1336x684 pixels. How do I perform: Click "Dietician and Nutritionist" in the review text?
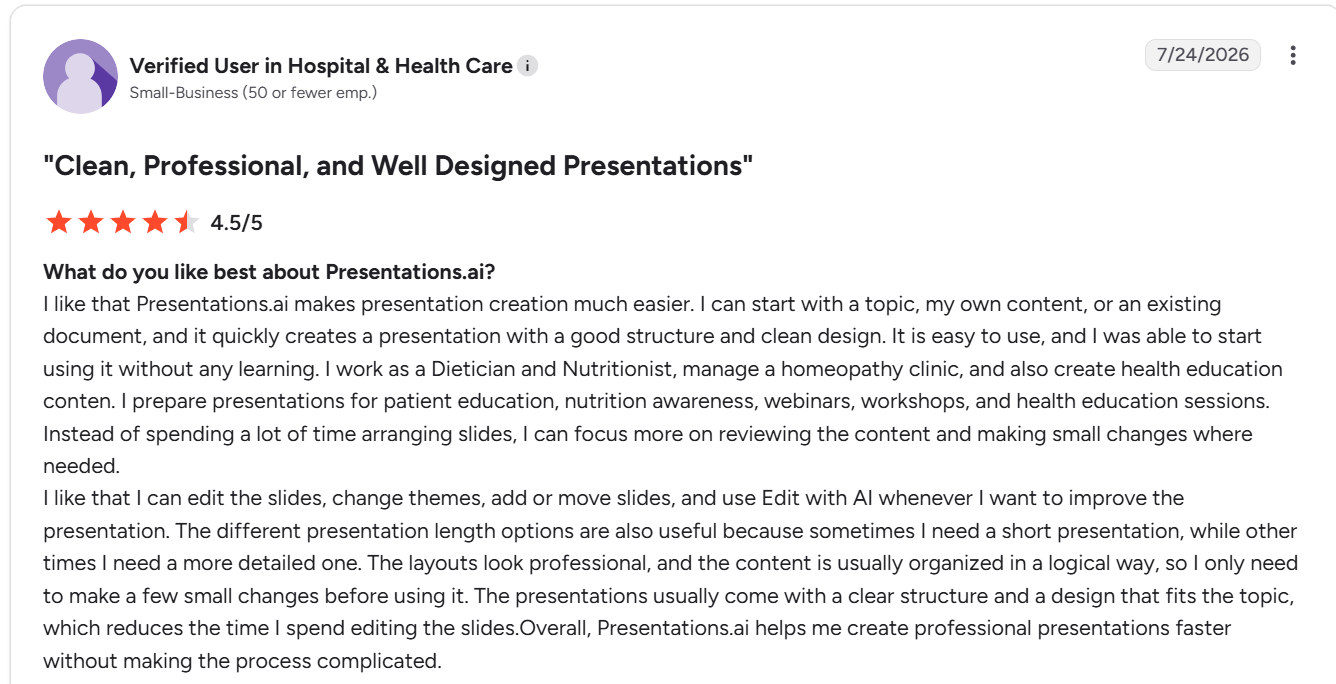(x=554, y=368)
